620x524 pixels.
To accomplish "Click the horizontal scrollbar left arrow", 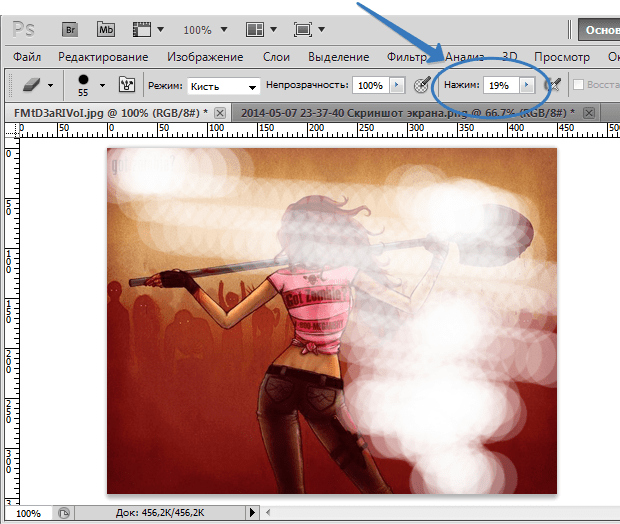I will (268, 513).
